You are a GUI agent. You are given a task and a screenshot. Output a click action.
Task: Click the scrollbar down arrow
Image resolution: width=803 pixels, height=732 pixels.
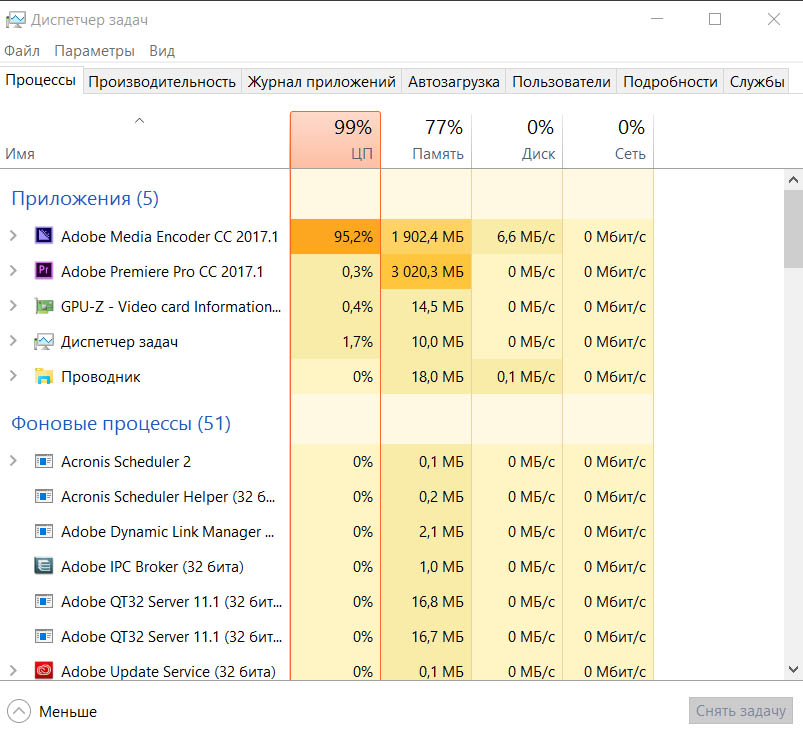click(x=793, y=669)
